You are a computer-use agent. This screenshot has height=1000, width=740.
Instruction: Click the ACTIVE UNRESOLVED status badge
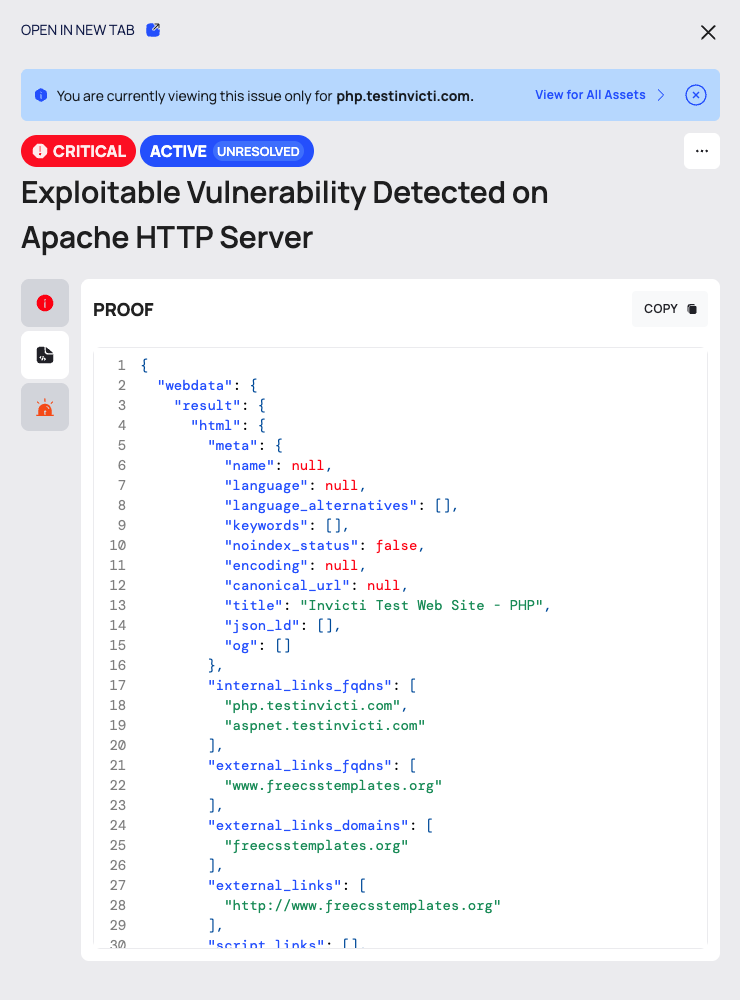pyautogui.click(x=226, y=151)
